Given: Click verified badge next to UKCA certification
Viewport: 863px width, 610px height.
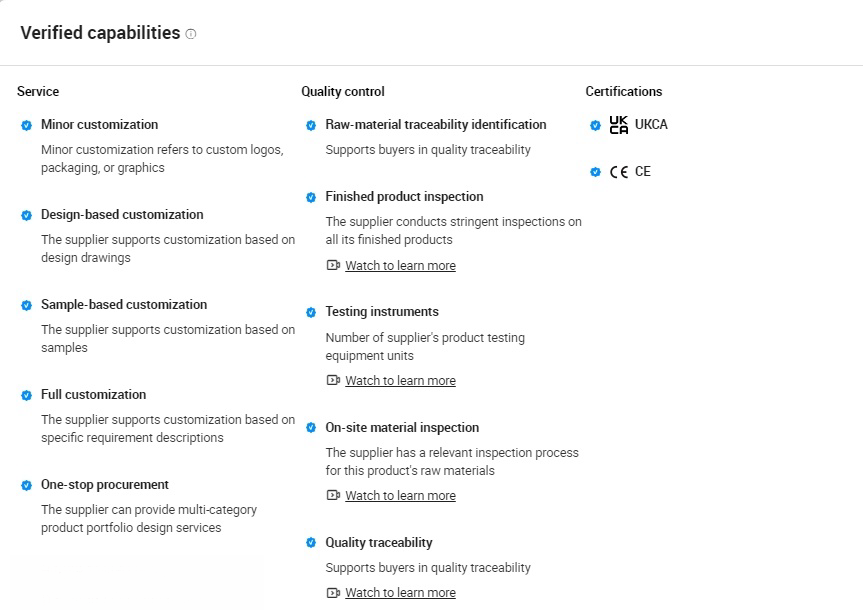Looking at the screenshot, I should [x=596, y=126].
